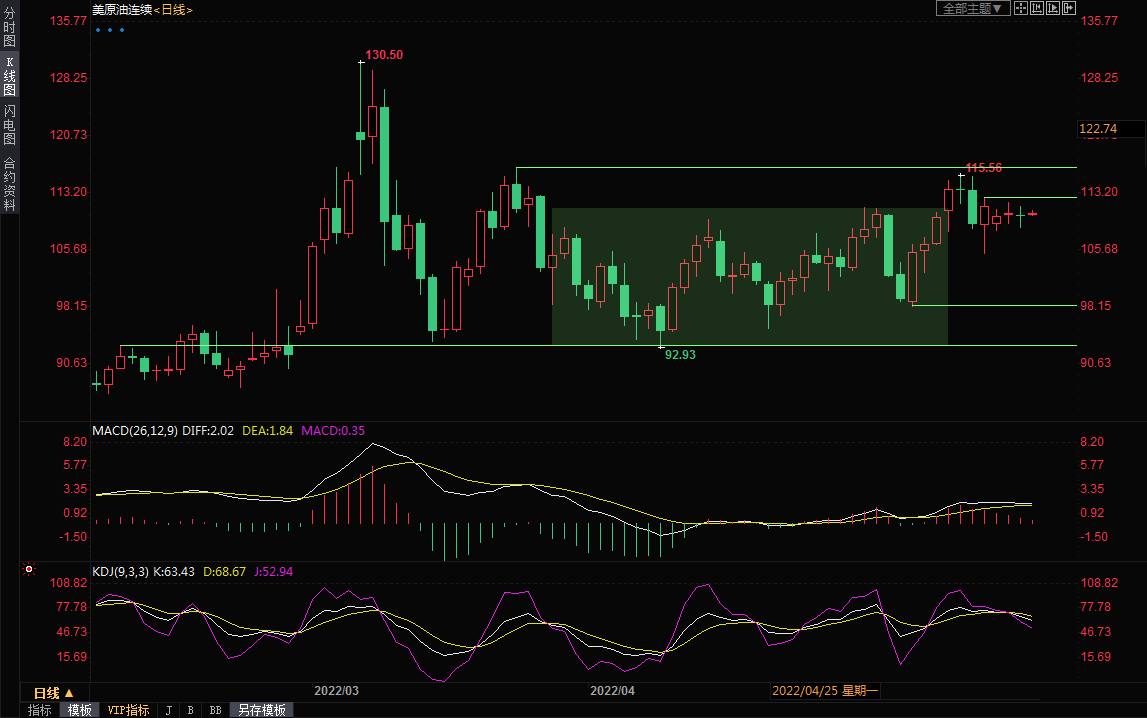Expand the 日线 period selector
The height and width of the screenshot is (718, 1147).
54,693
